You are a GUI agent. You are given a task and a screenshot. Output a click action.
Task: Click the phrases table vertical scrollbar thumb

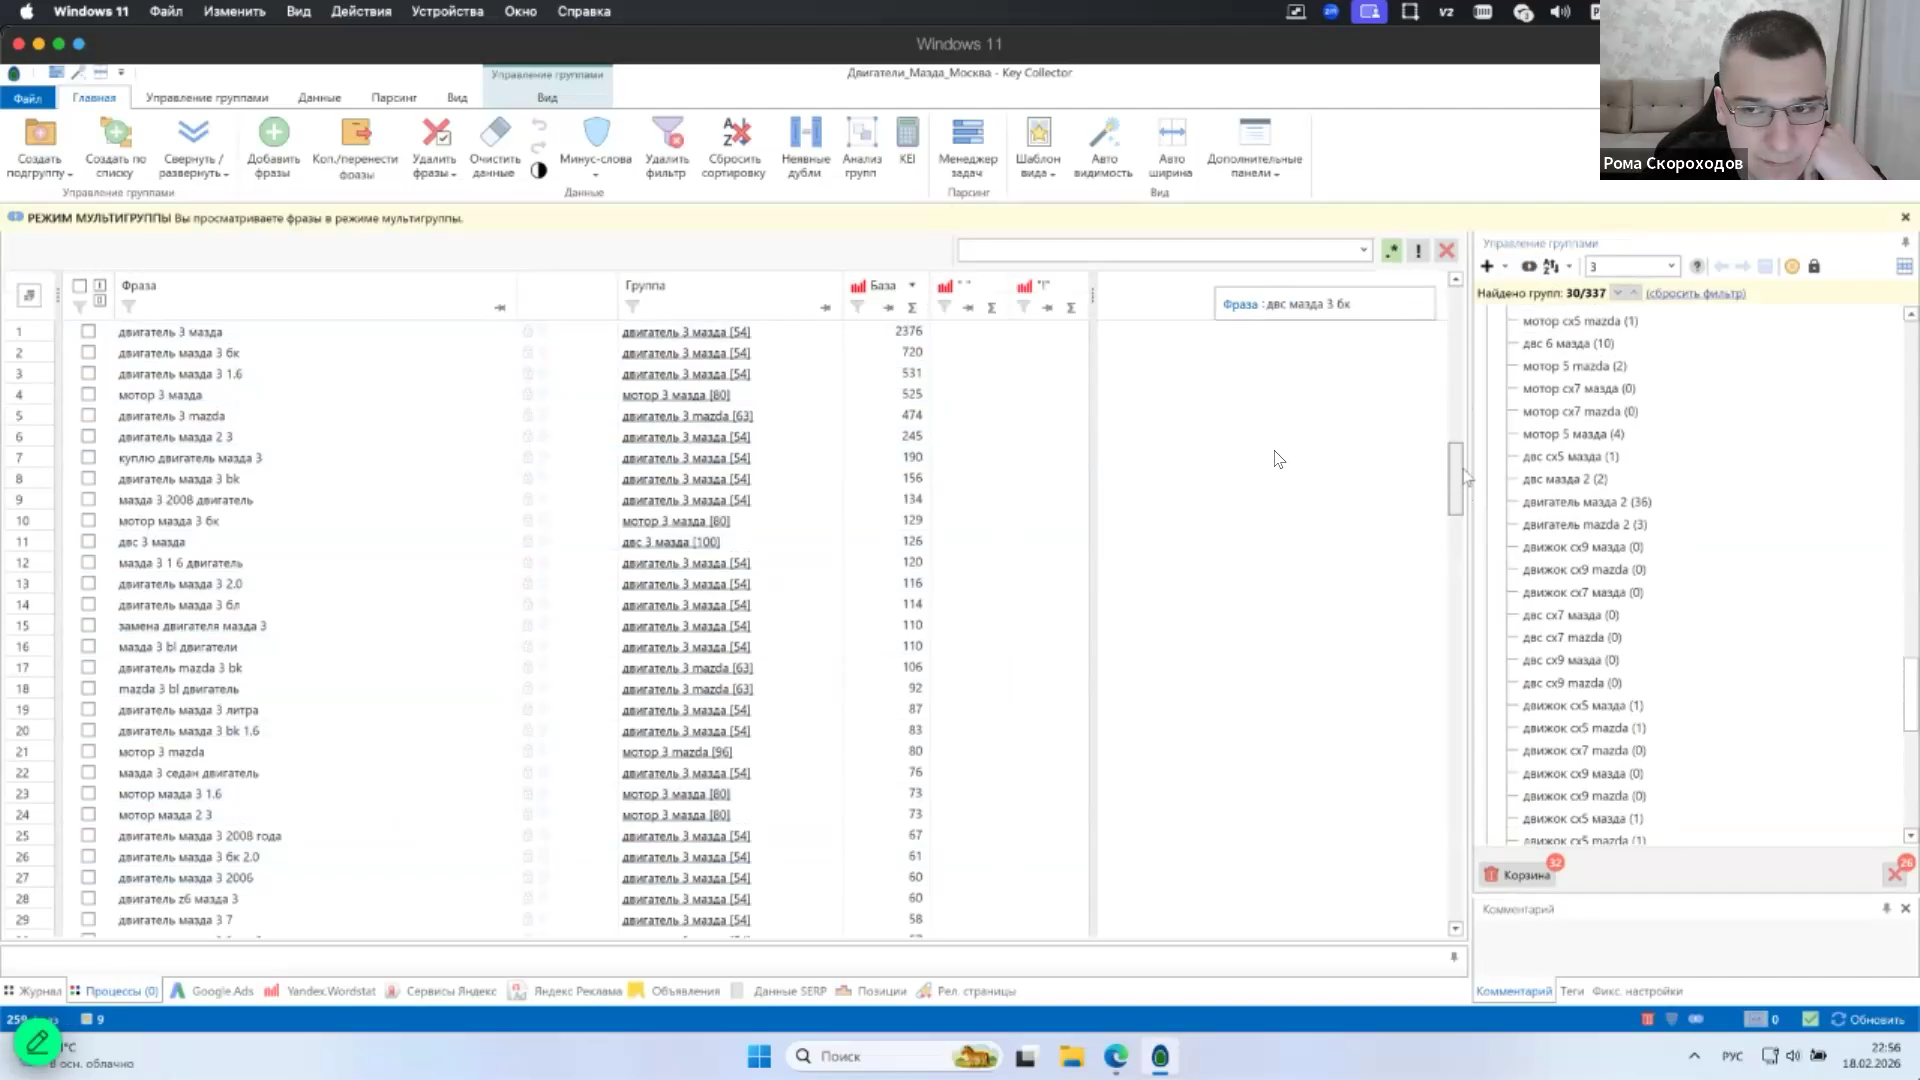(x=1456, y=479)
